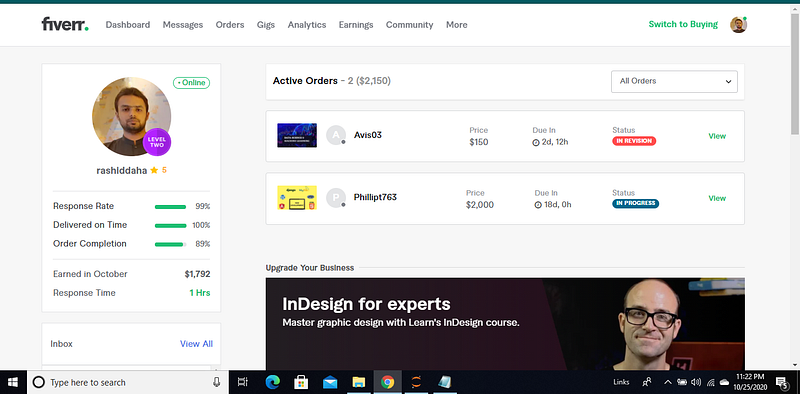The width and height of the screenshot is (800, 394).
Task: Click the Cortana circle icon in search box
Action: pos(38,382)
